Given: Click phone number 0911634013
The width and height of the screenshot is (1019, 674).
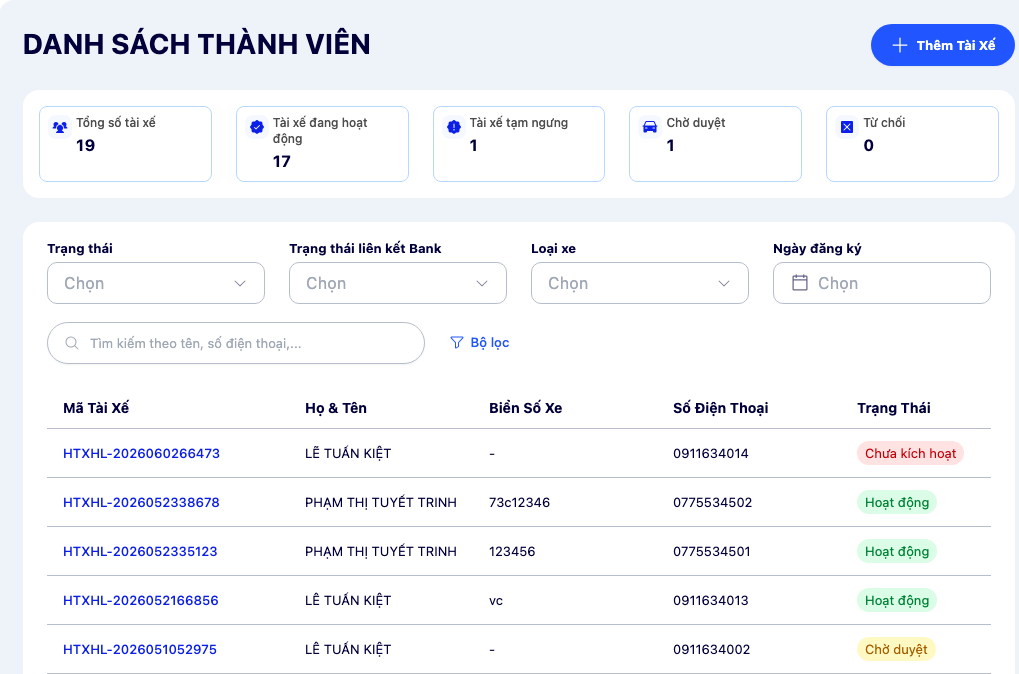Looking at the screenshot, I should coord(711,601).
